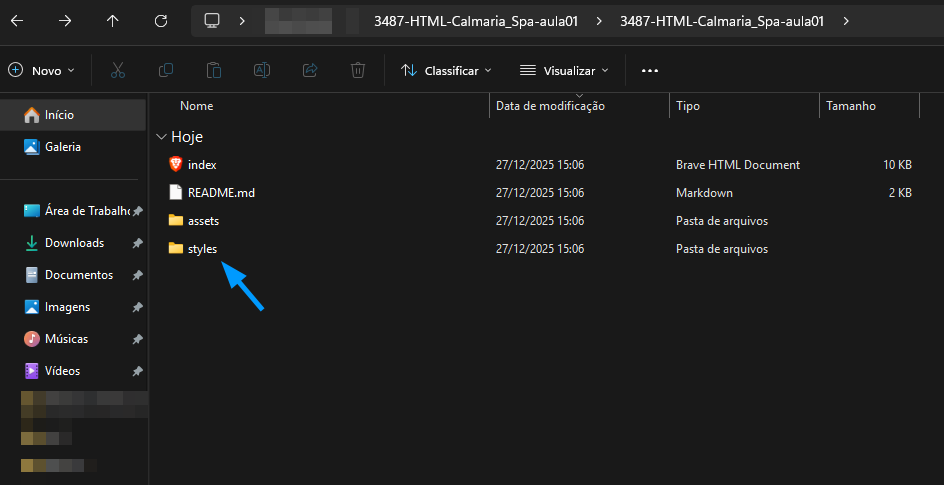The height and width of the screenshot is (485, 944).
Task: Click the pin icon beside Documentos
Action: coord(138,275)
